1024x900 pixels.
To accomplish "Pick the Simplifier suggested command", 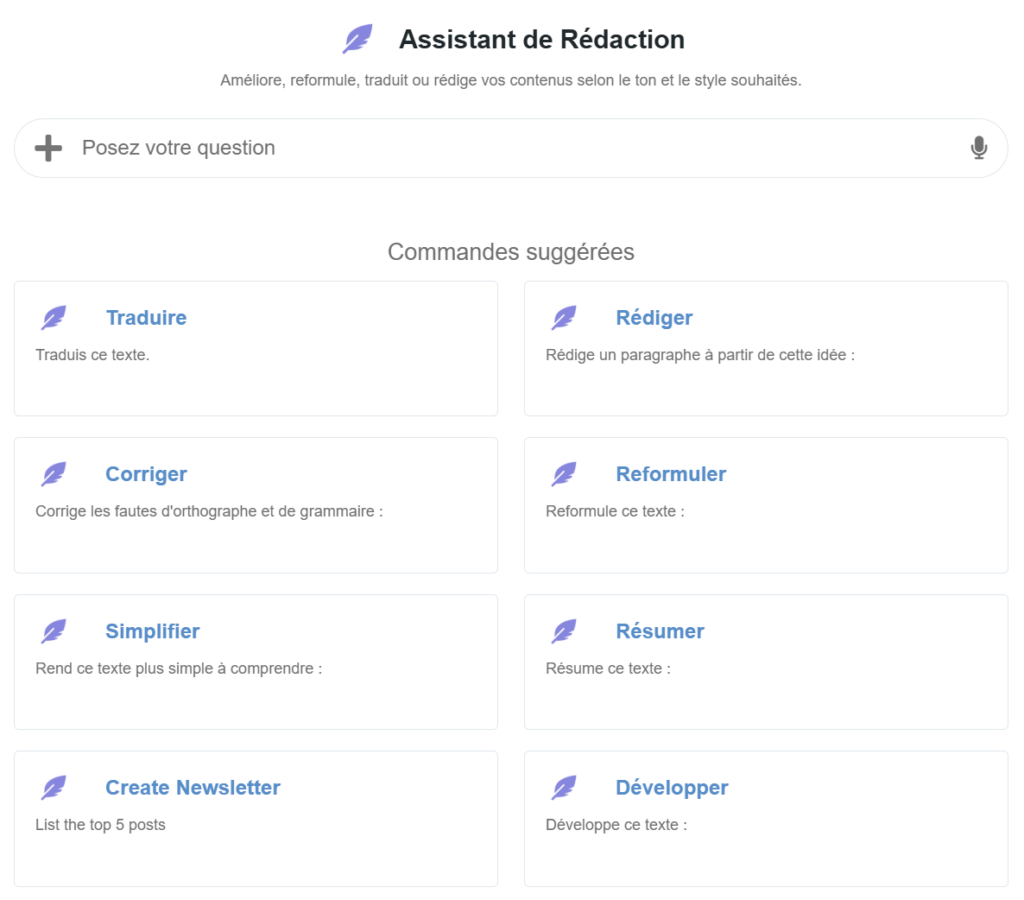I will point(152,631).
